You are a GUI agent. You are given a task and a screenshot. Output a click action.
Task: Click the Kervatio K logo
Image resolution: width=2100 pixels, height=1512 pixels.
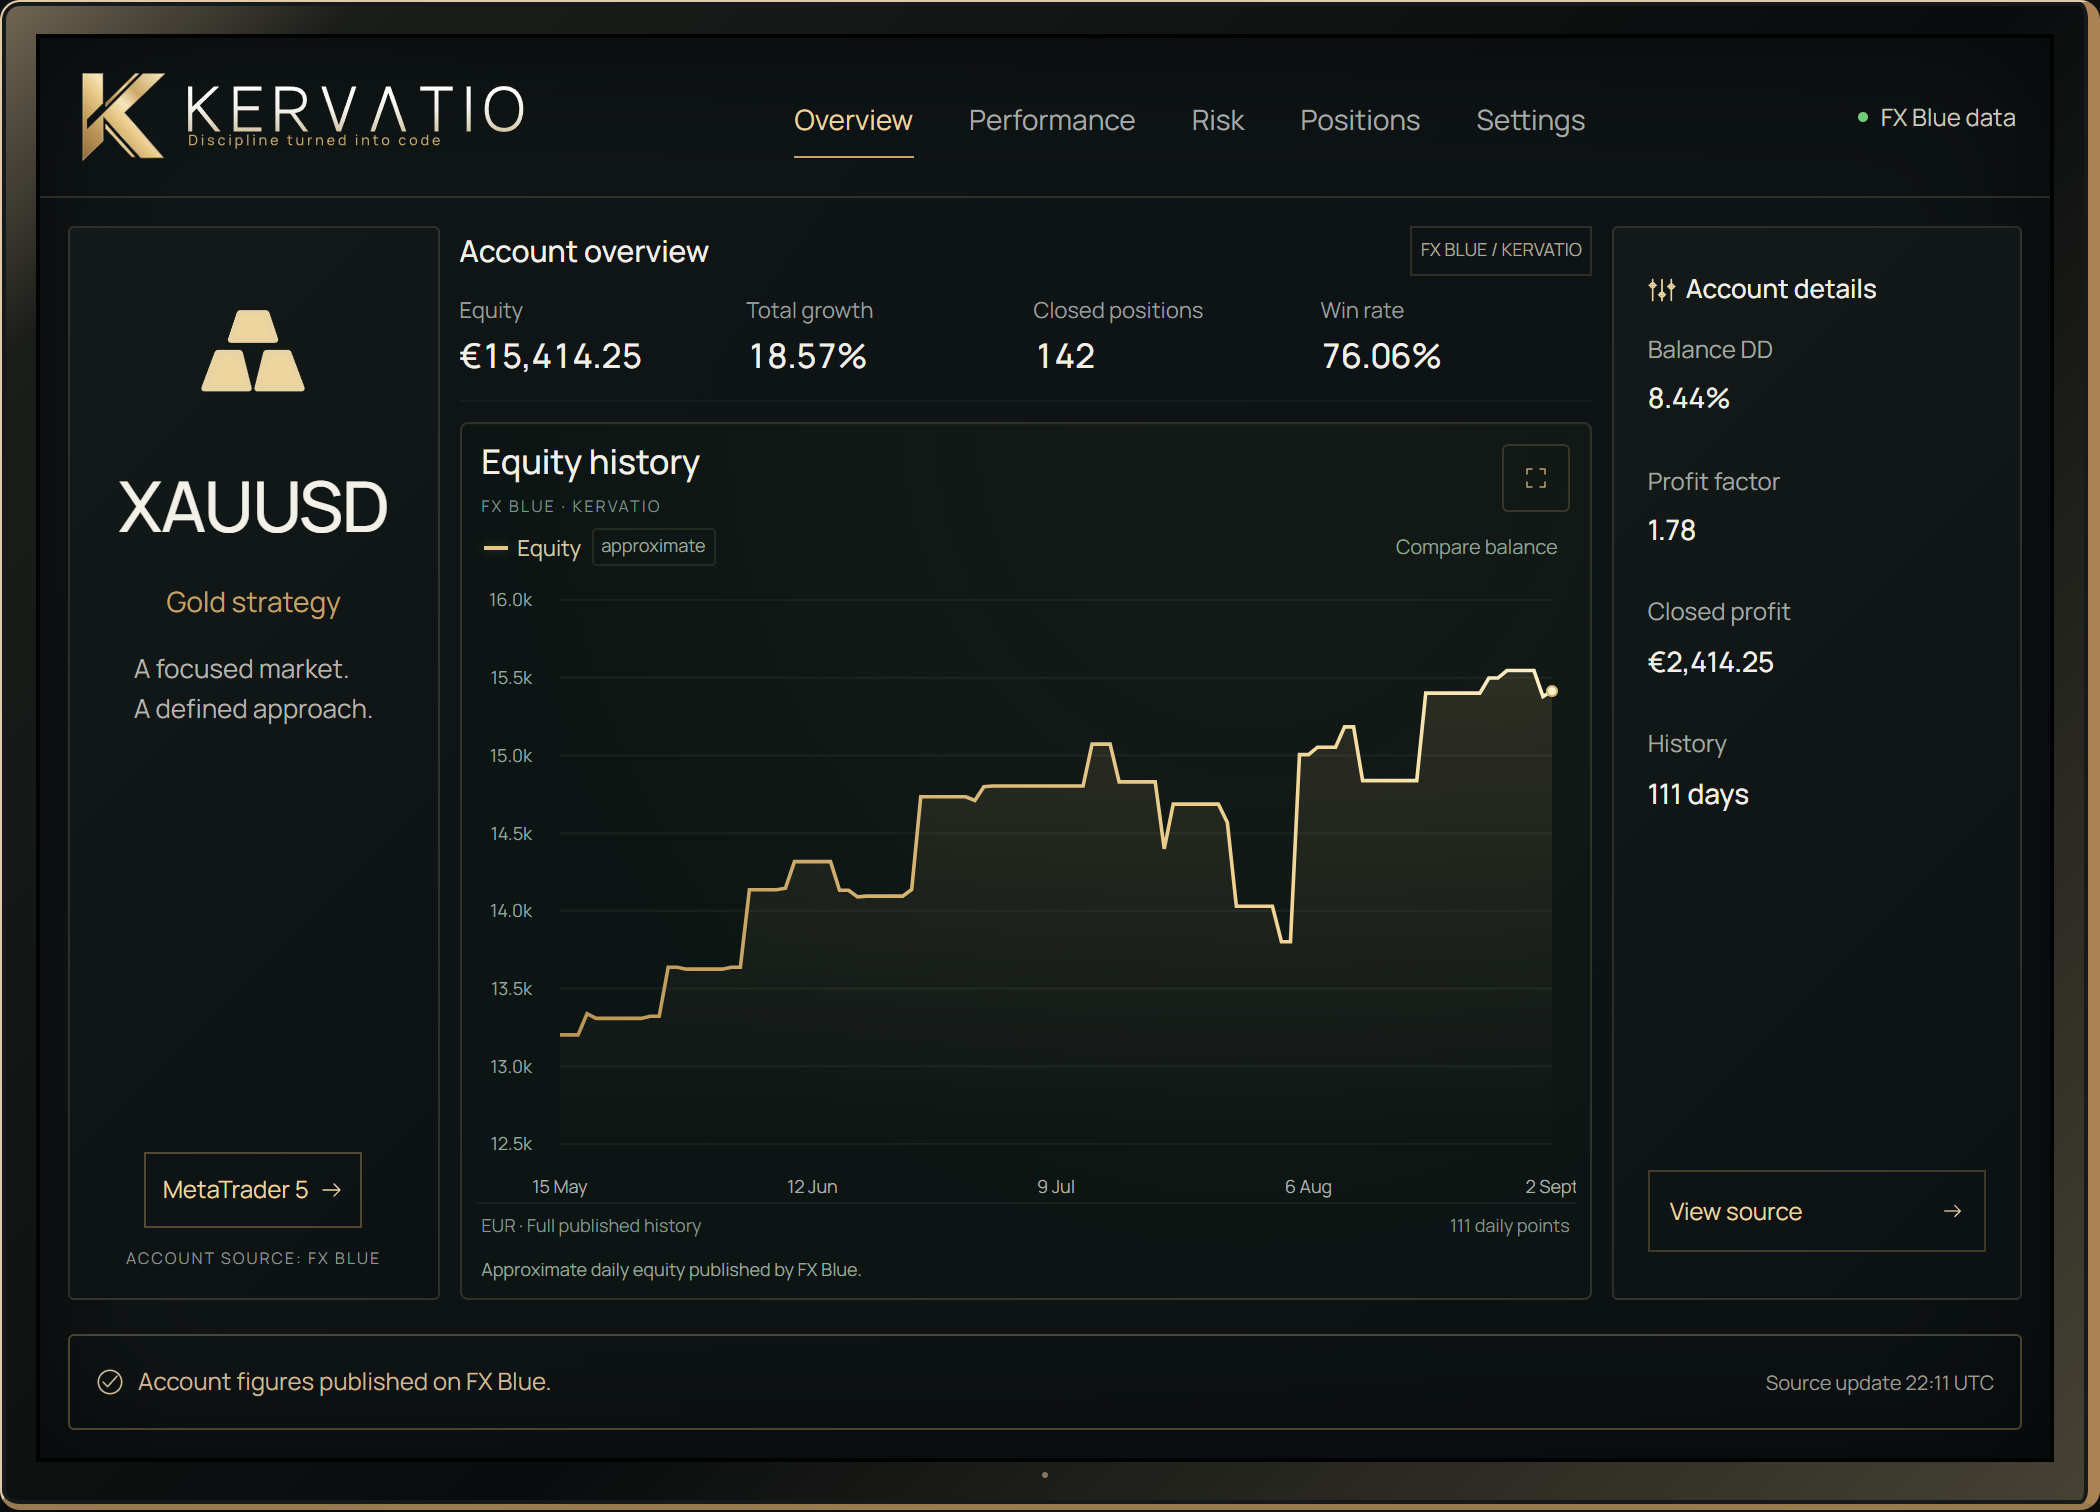click(122, 116)
